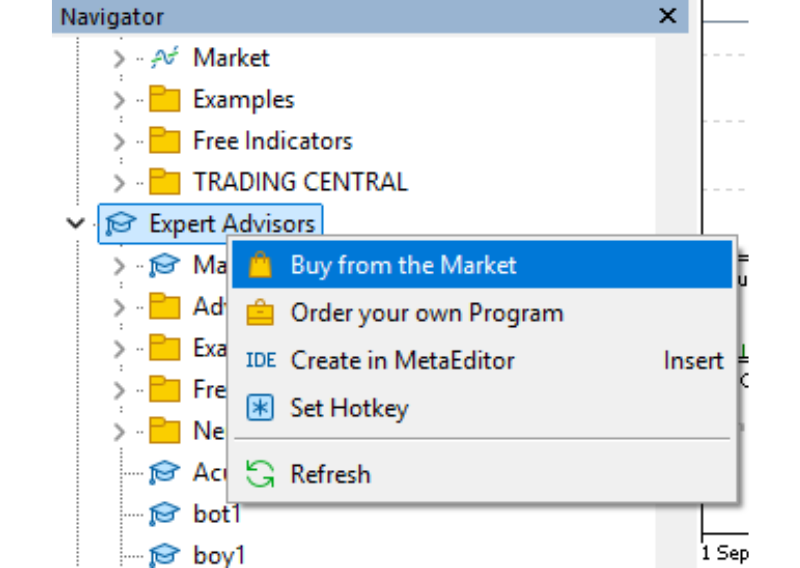Select the boy1 label
This screenshot has height=568, width=800.
click(x=219, y=555)
